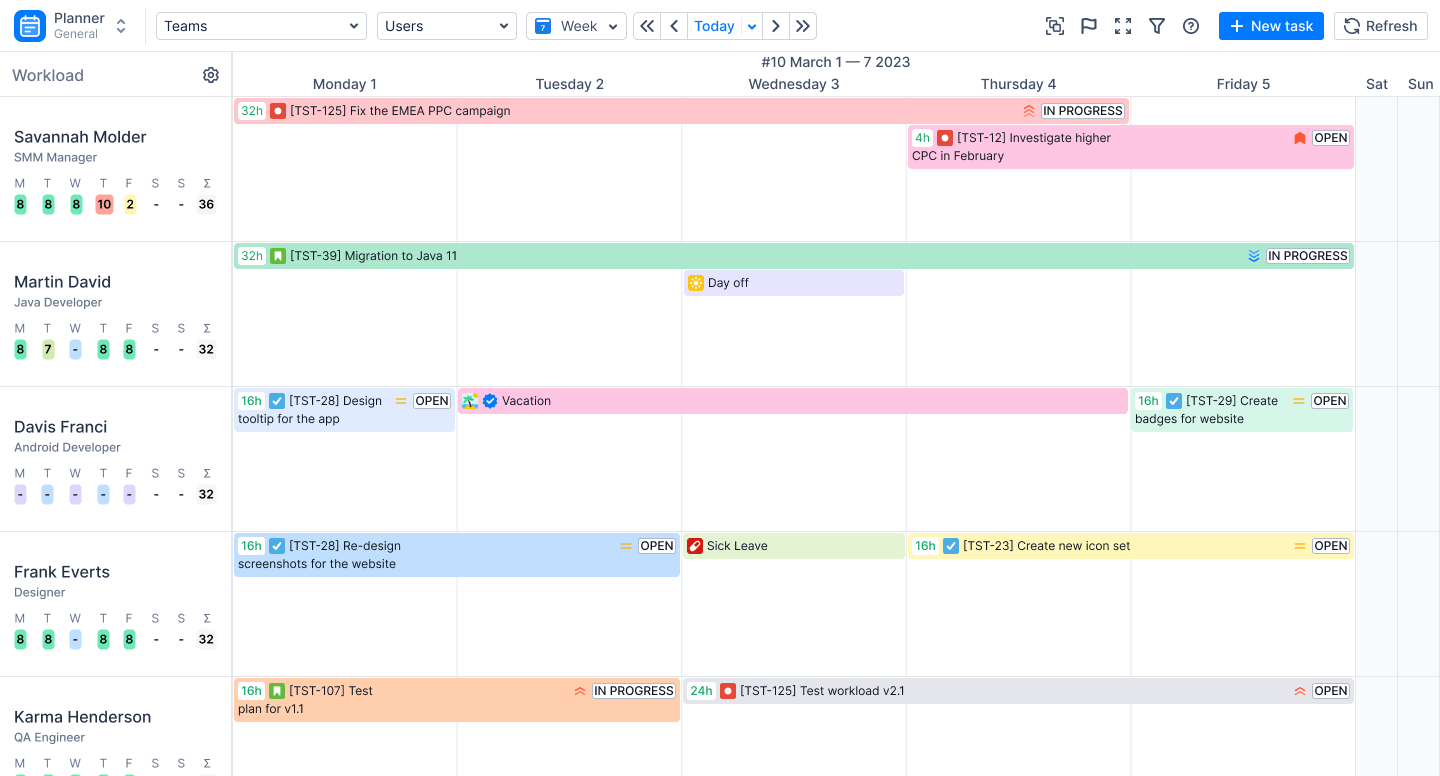This screenshot has height=776, width=1440.
Task: Open the Today date dropdown arrow
Action: pyautogui.click(x=752, y=26)
